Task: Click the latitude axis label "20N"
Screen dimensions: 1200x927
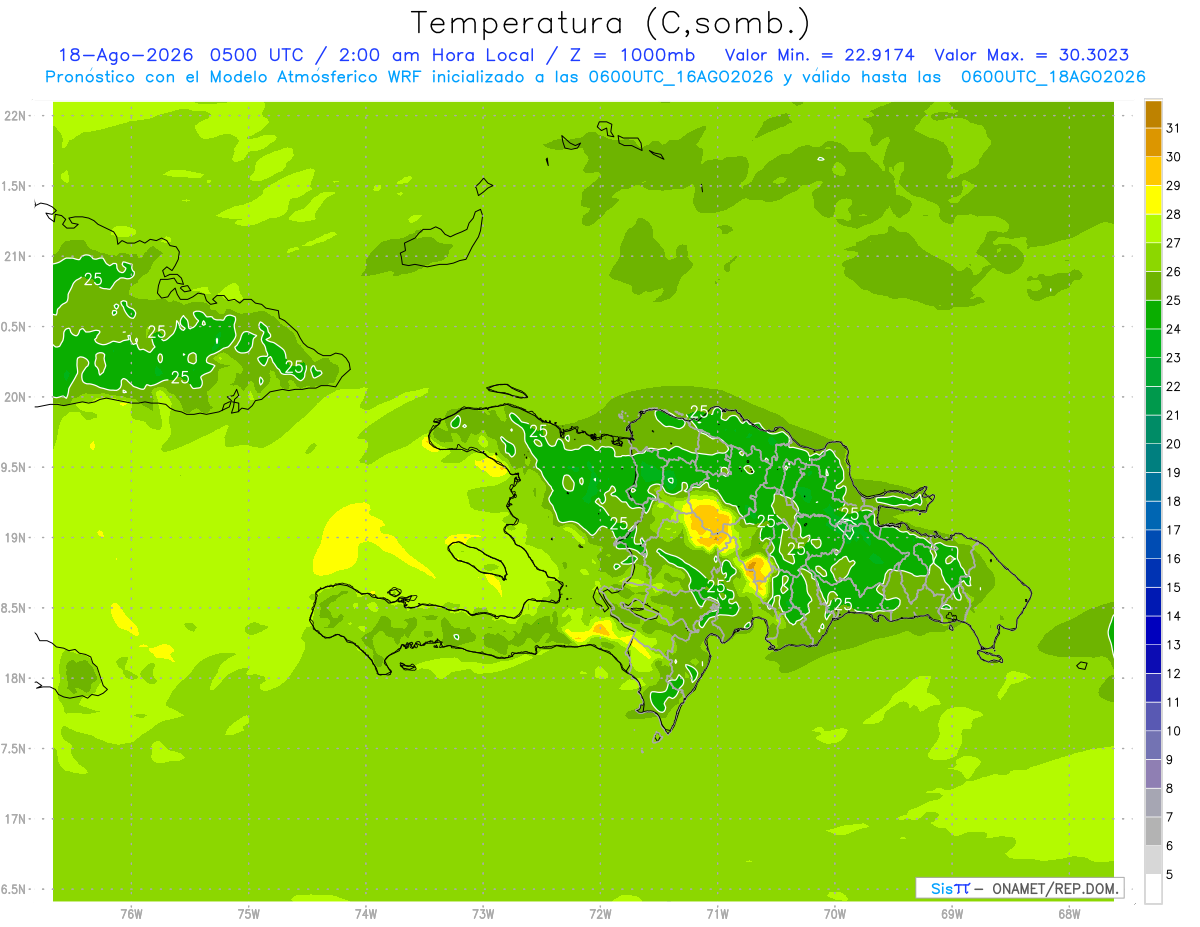Action: click(16, 397)
